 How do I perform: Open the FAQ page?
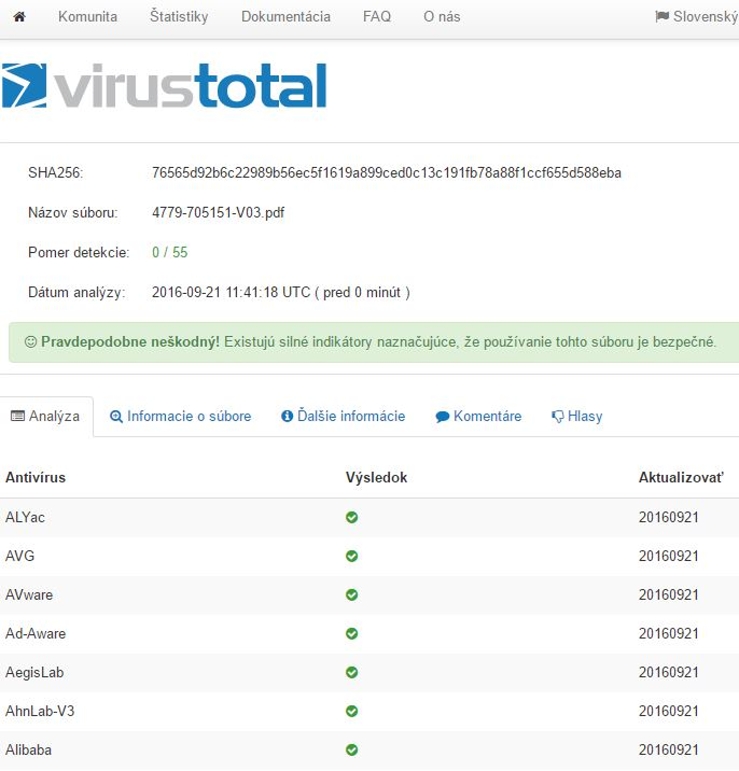pos(377,17)
